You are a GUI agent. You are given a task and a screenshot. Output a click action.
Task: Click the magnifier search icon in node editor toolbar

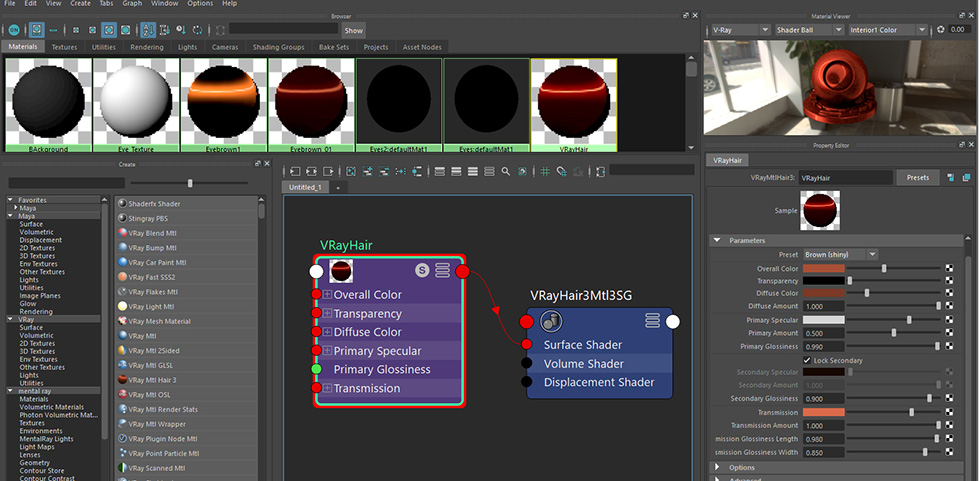(x=506, y=171)
